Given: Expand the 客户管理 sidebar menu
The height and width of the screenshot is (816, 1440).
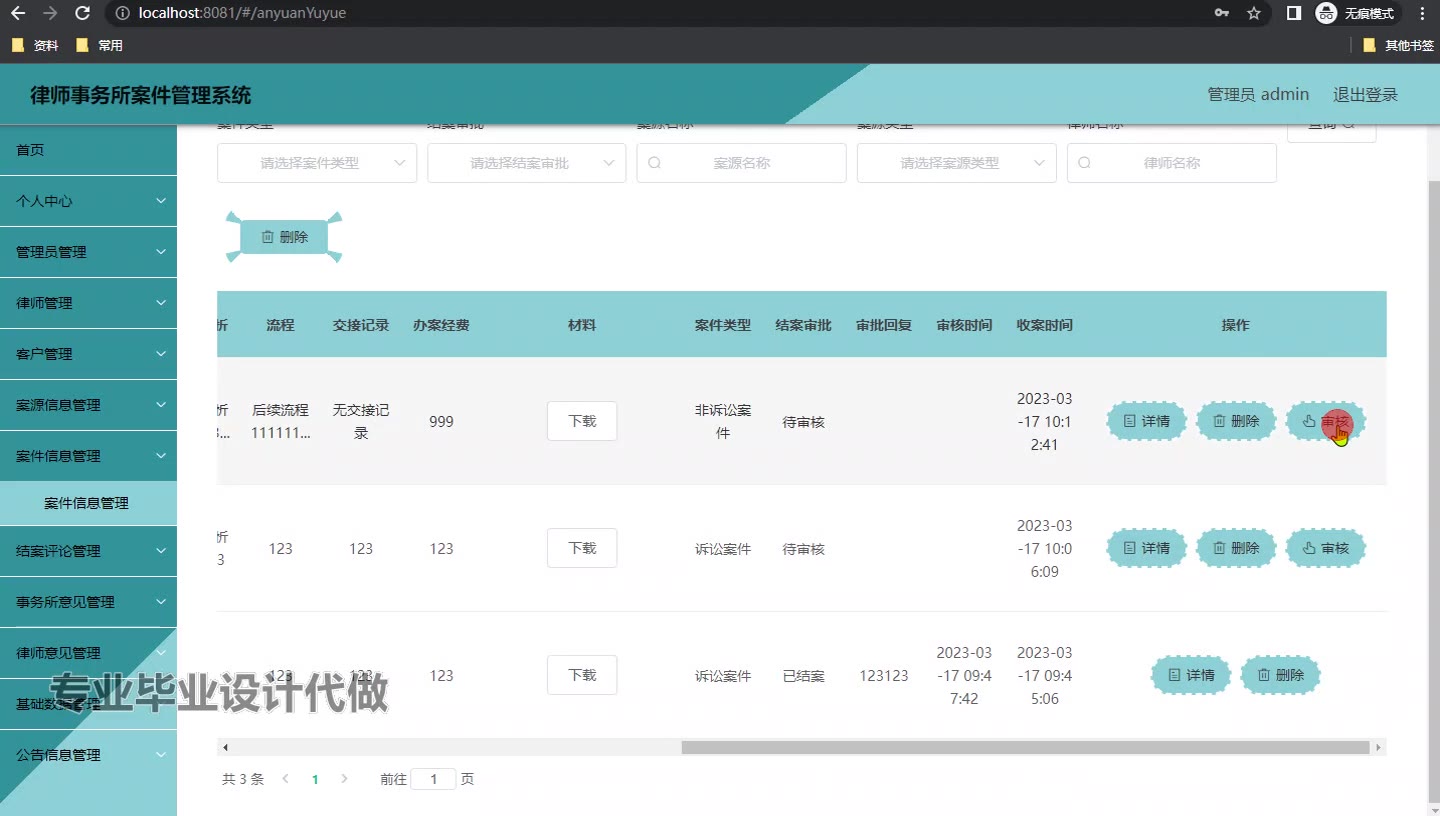Looking at the screenshot, I should 88,354.
